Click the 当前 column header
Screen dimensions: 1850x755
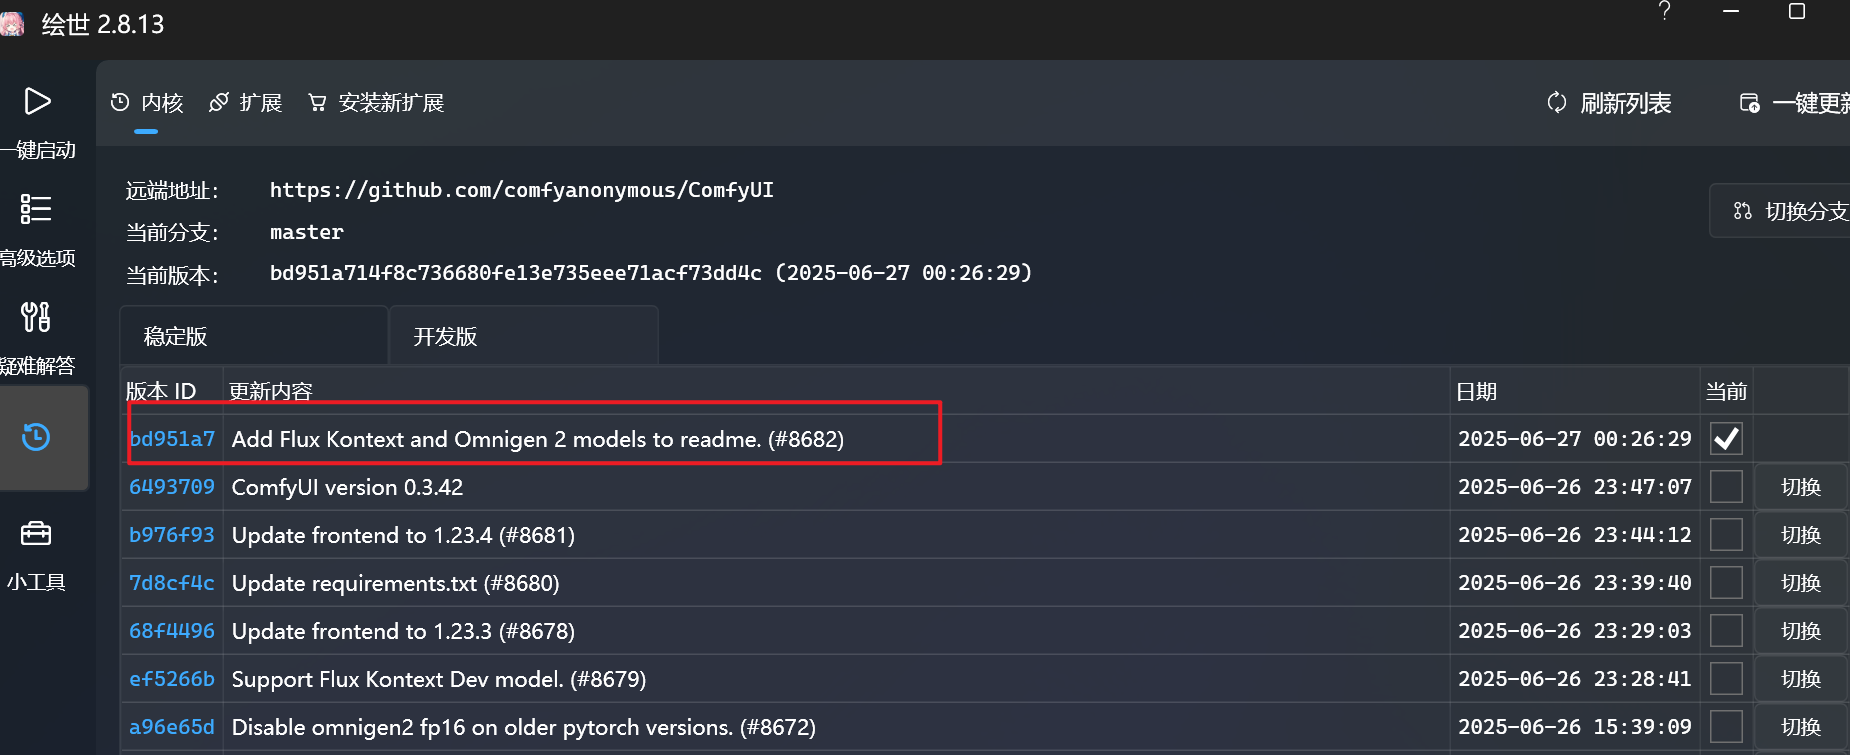(1726, 391)
